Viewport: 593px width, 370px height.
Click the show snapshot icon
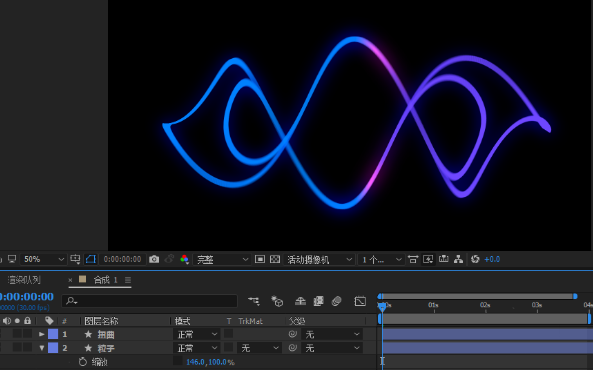click(x=169, y=259)
